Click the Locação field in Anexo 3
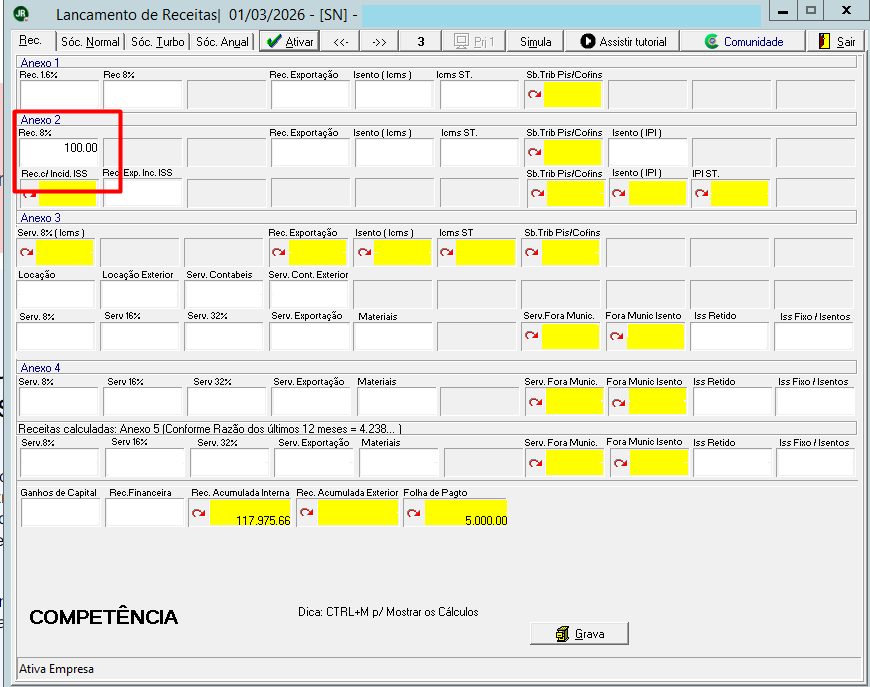The image size is (870, 687). [x=56, y=294]
